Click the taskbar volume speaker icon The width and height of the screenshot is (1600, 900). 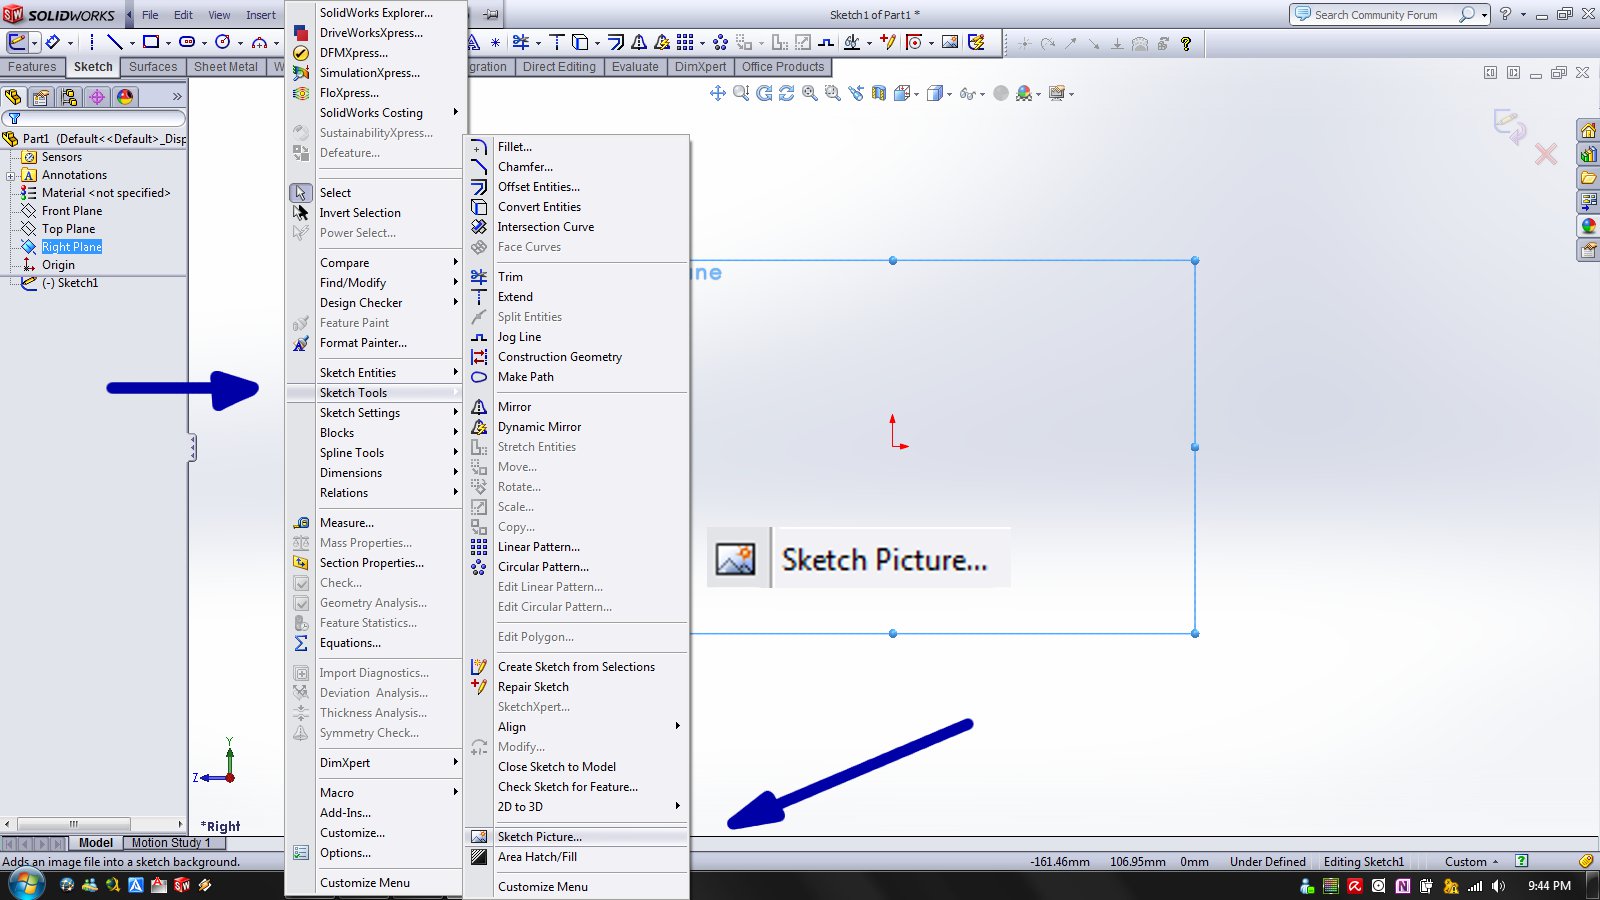[1498, 886]
